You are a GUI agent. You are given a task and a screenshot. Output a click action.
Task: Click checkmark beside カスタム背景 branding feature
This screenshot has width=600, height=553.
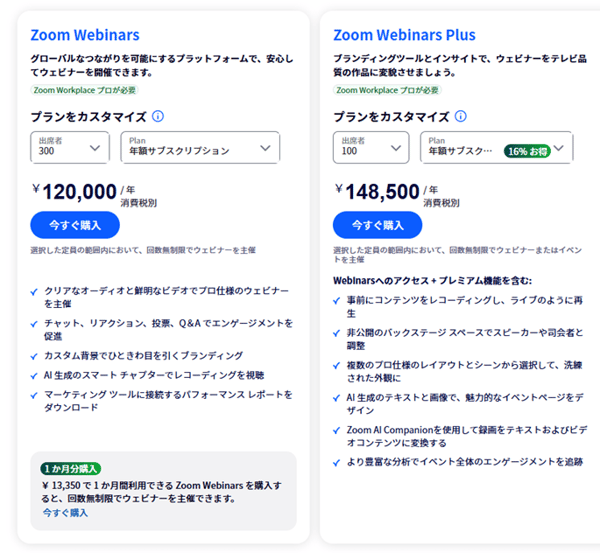pos(35,356)
